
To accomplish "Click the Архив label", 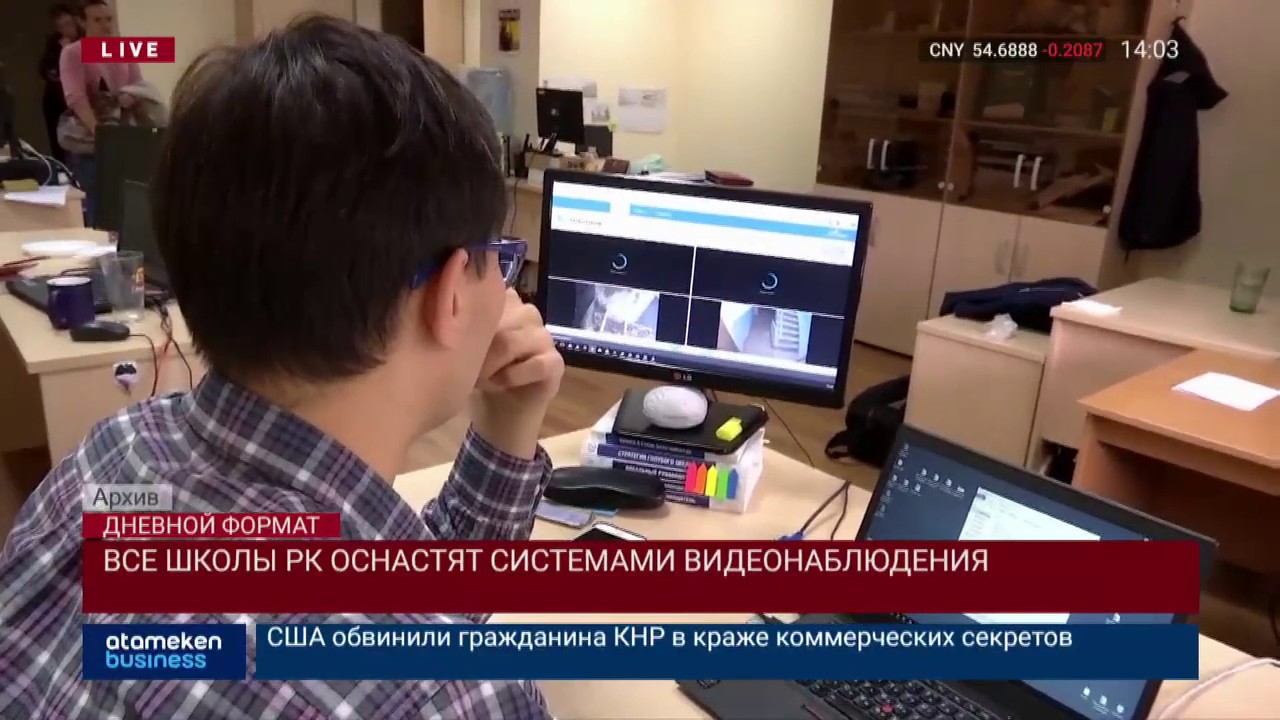I will [x=126, y=498].
